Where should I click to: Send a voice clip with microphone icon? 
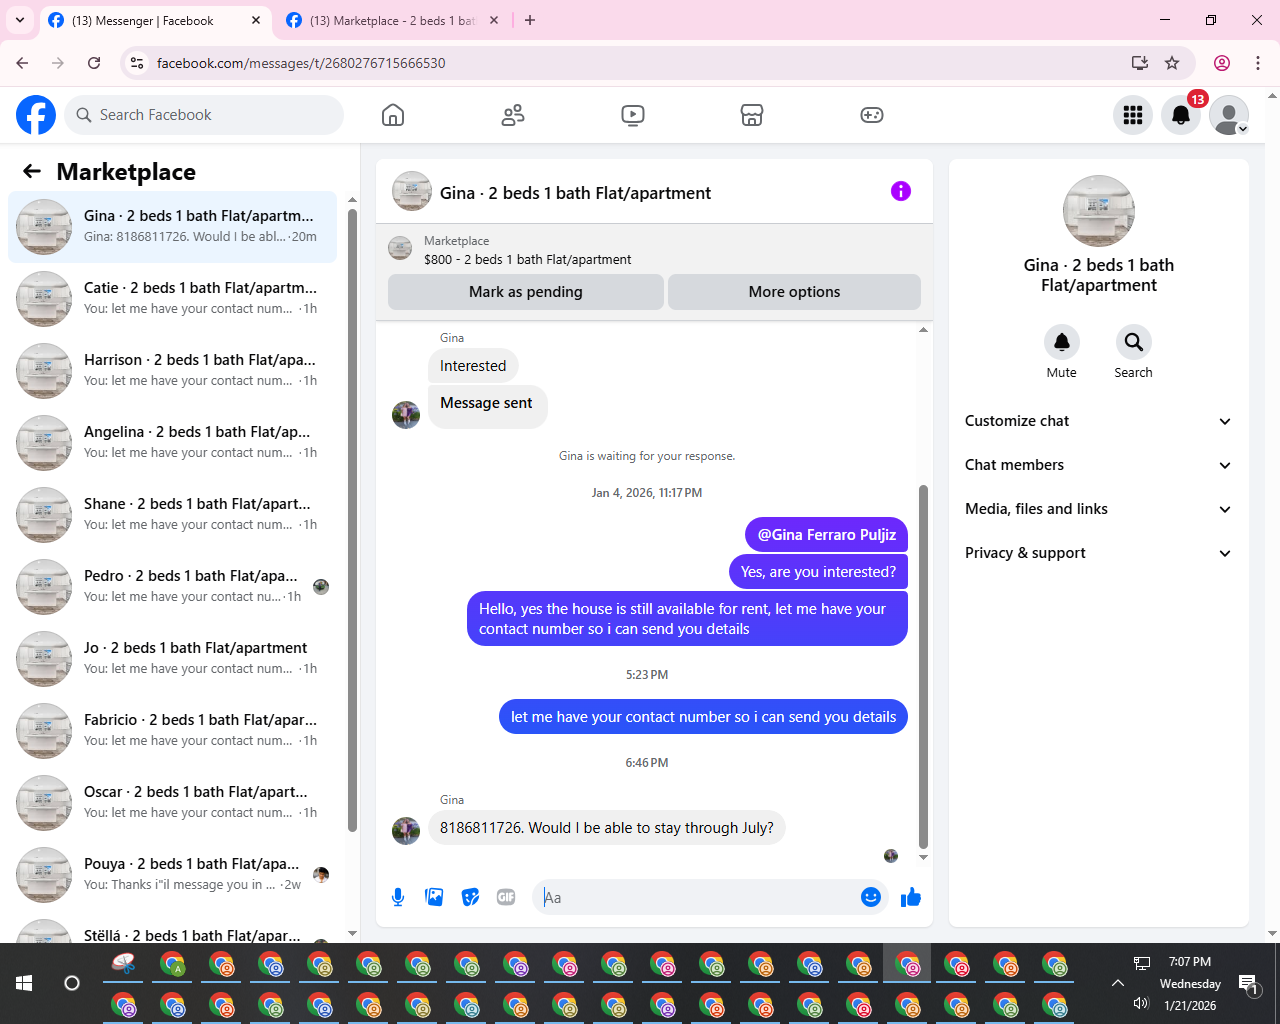(x=398, y=897)
